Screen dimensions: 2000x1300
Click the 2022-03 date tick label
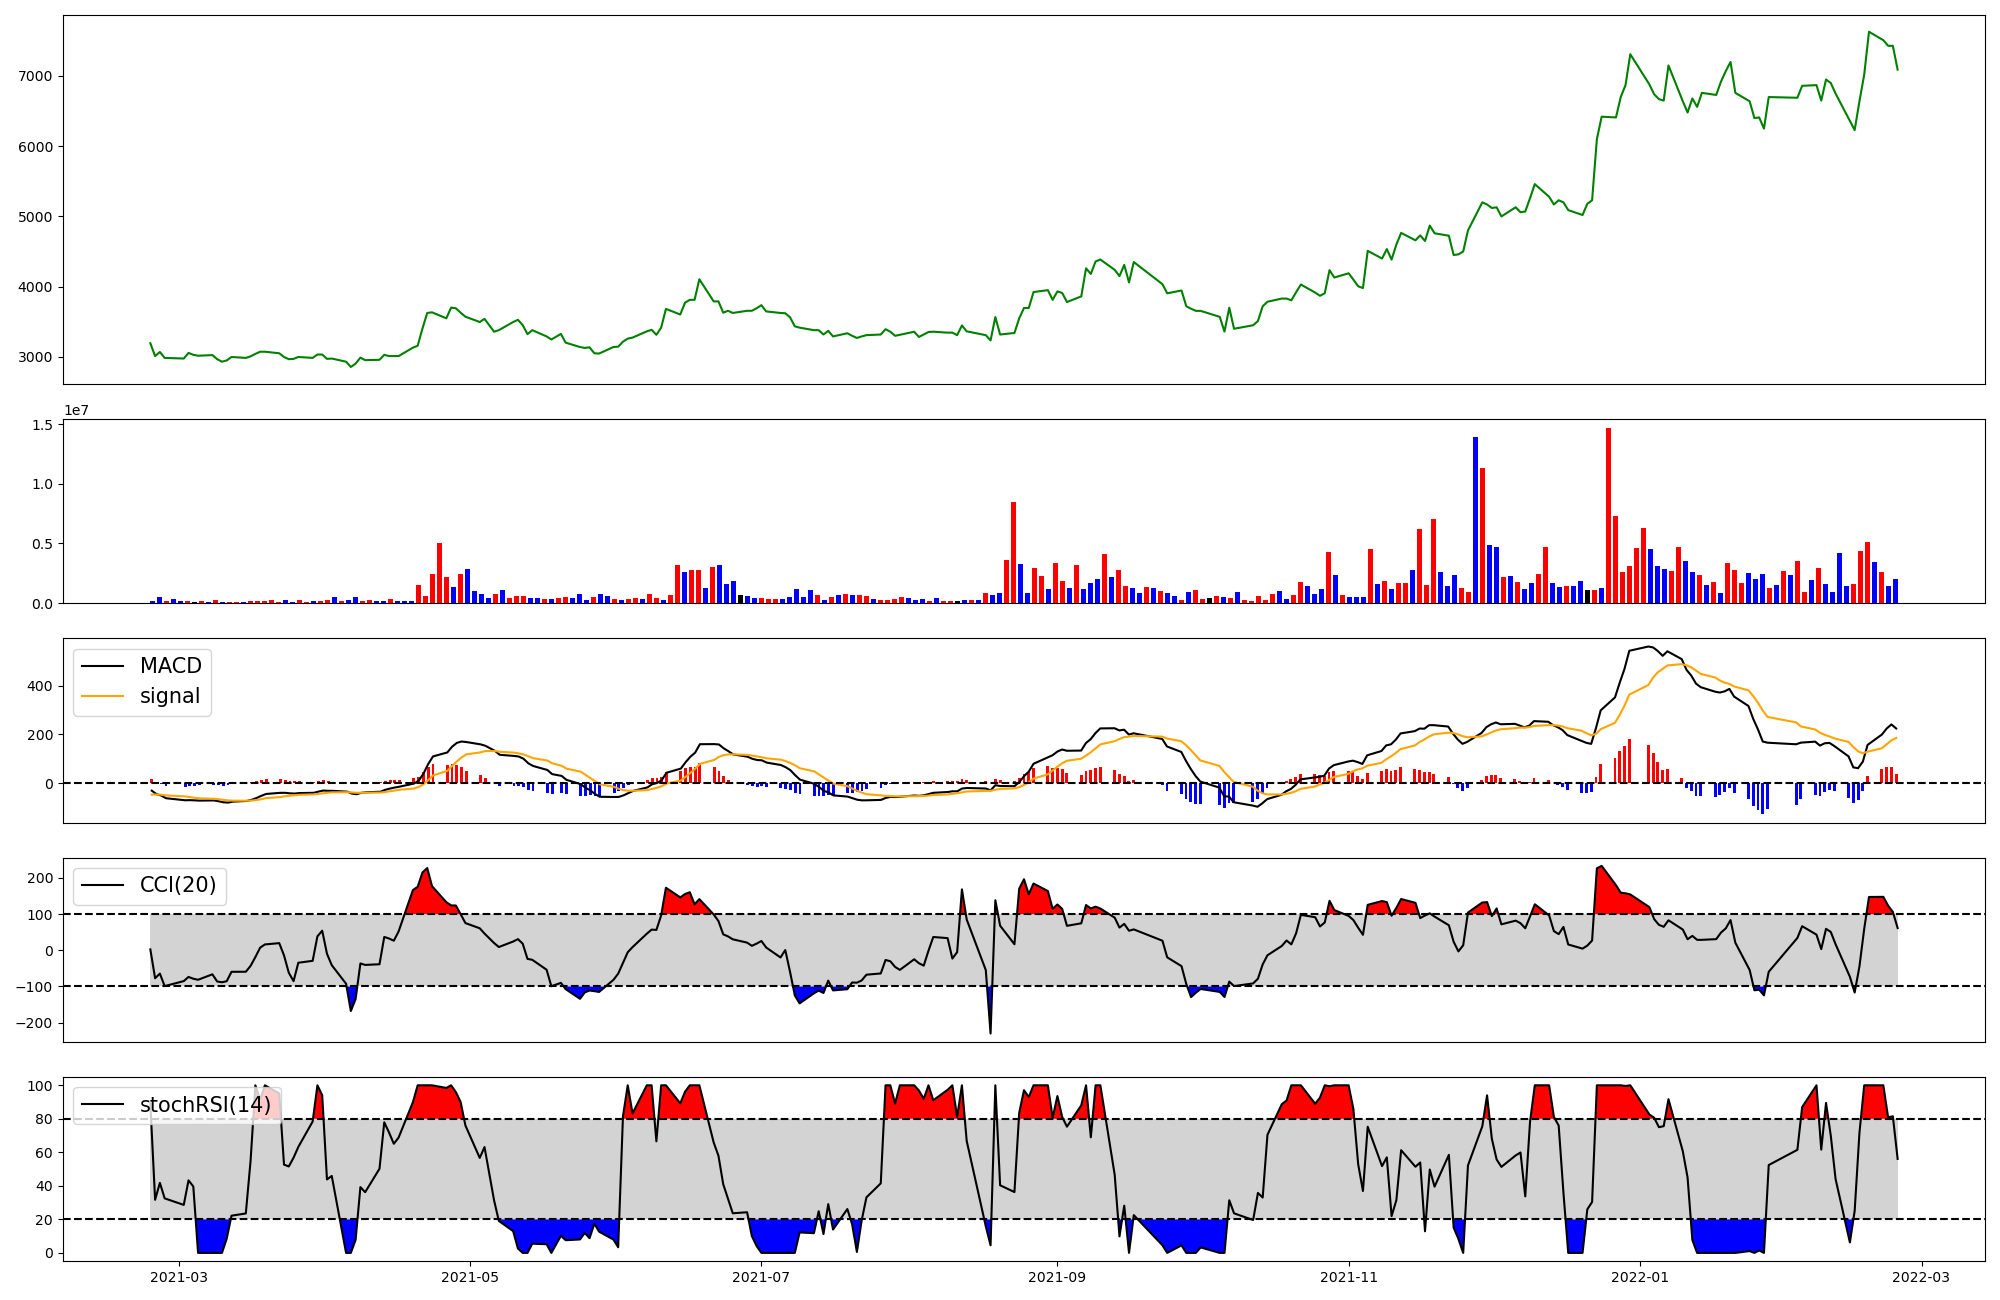click(x=1922, y=1277)
